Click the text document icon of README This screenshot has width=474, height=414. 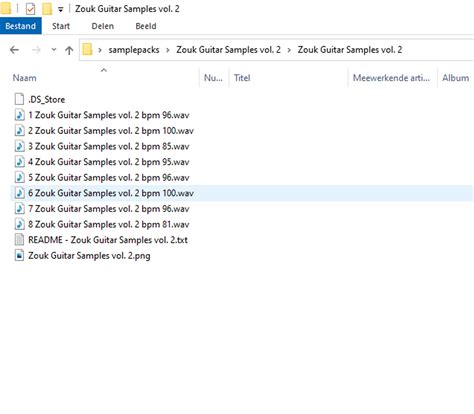pyautogui.click(x=19, y=240)
